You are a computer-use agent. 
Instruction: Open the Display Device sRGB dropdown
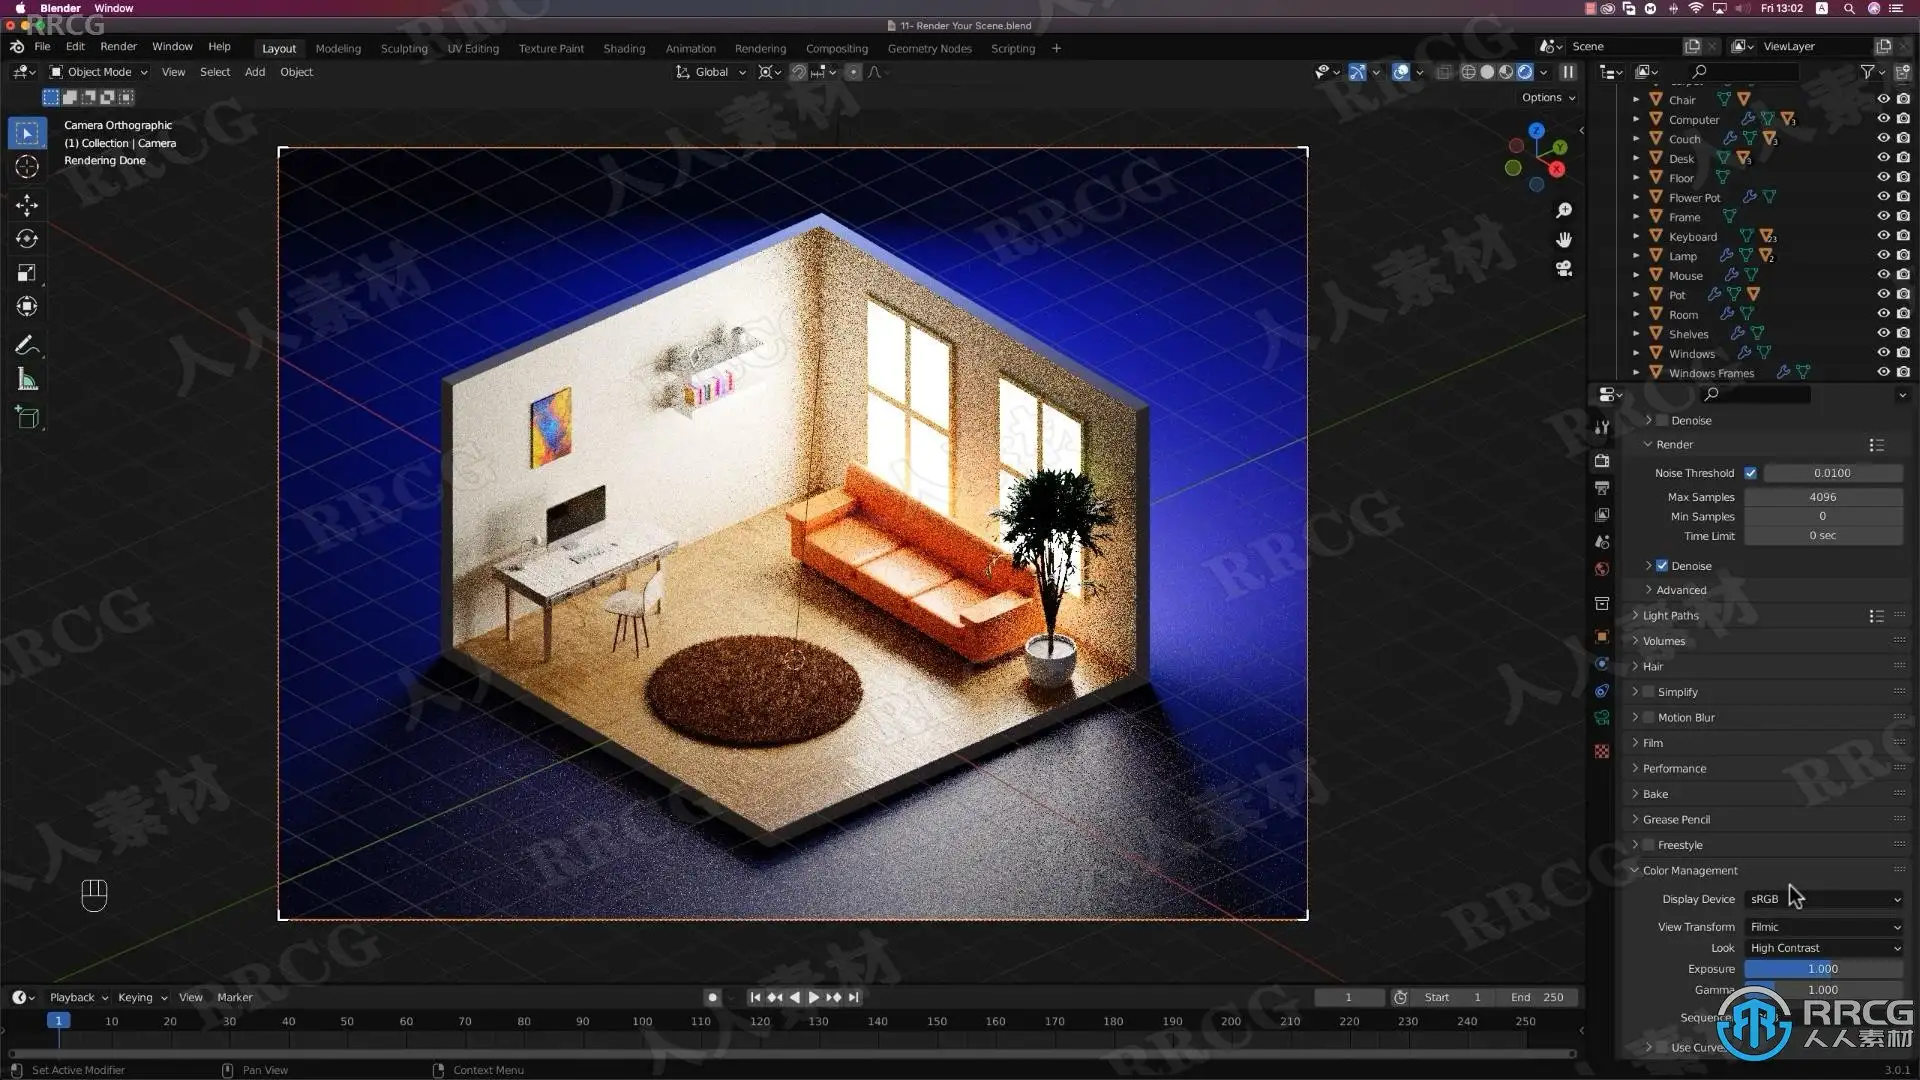pos(1824,899)
